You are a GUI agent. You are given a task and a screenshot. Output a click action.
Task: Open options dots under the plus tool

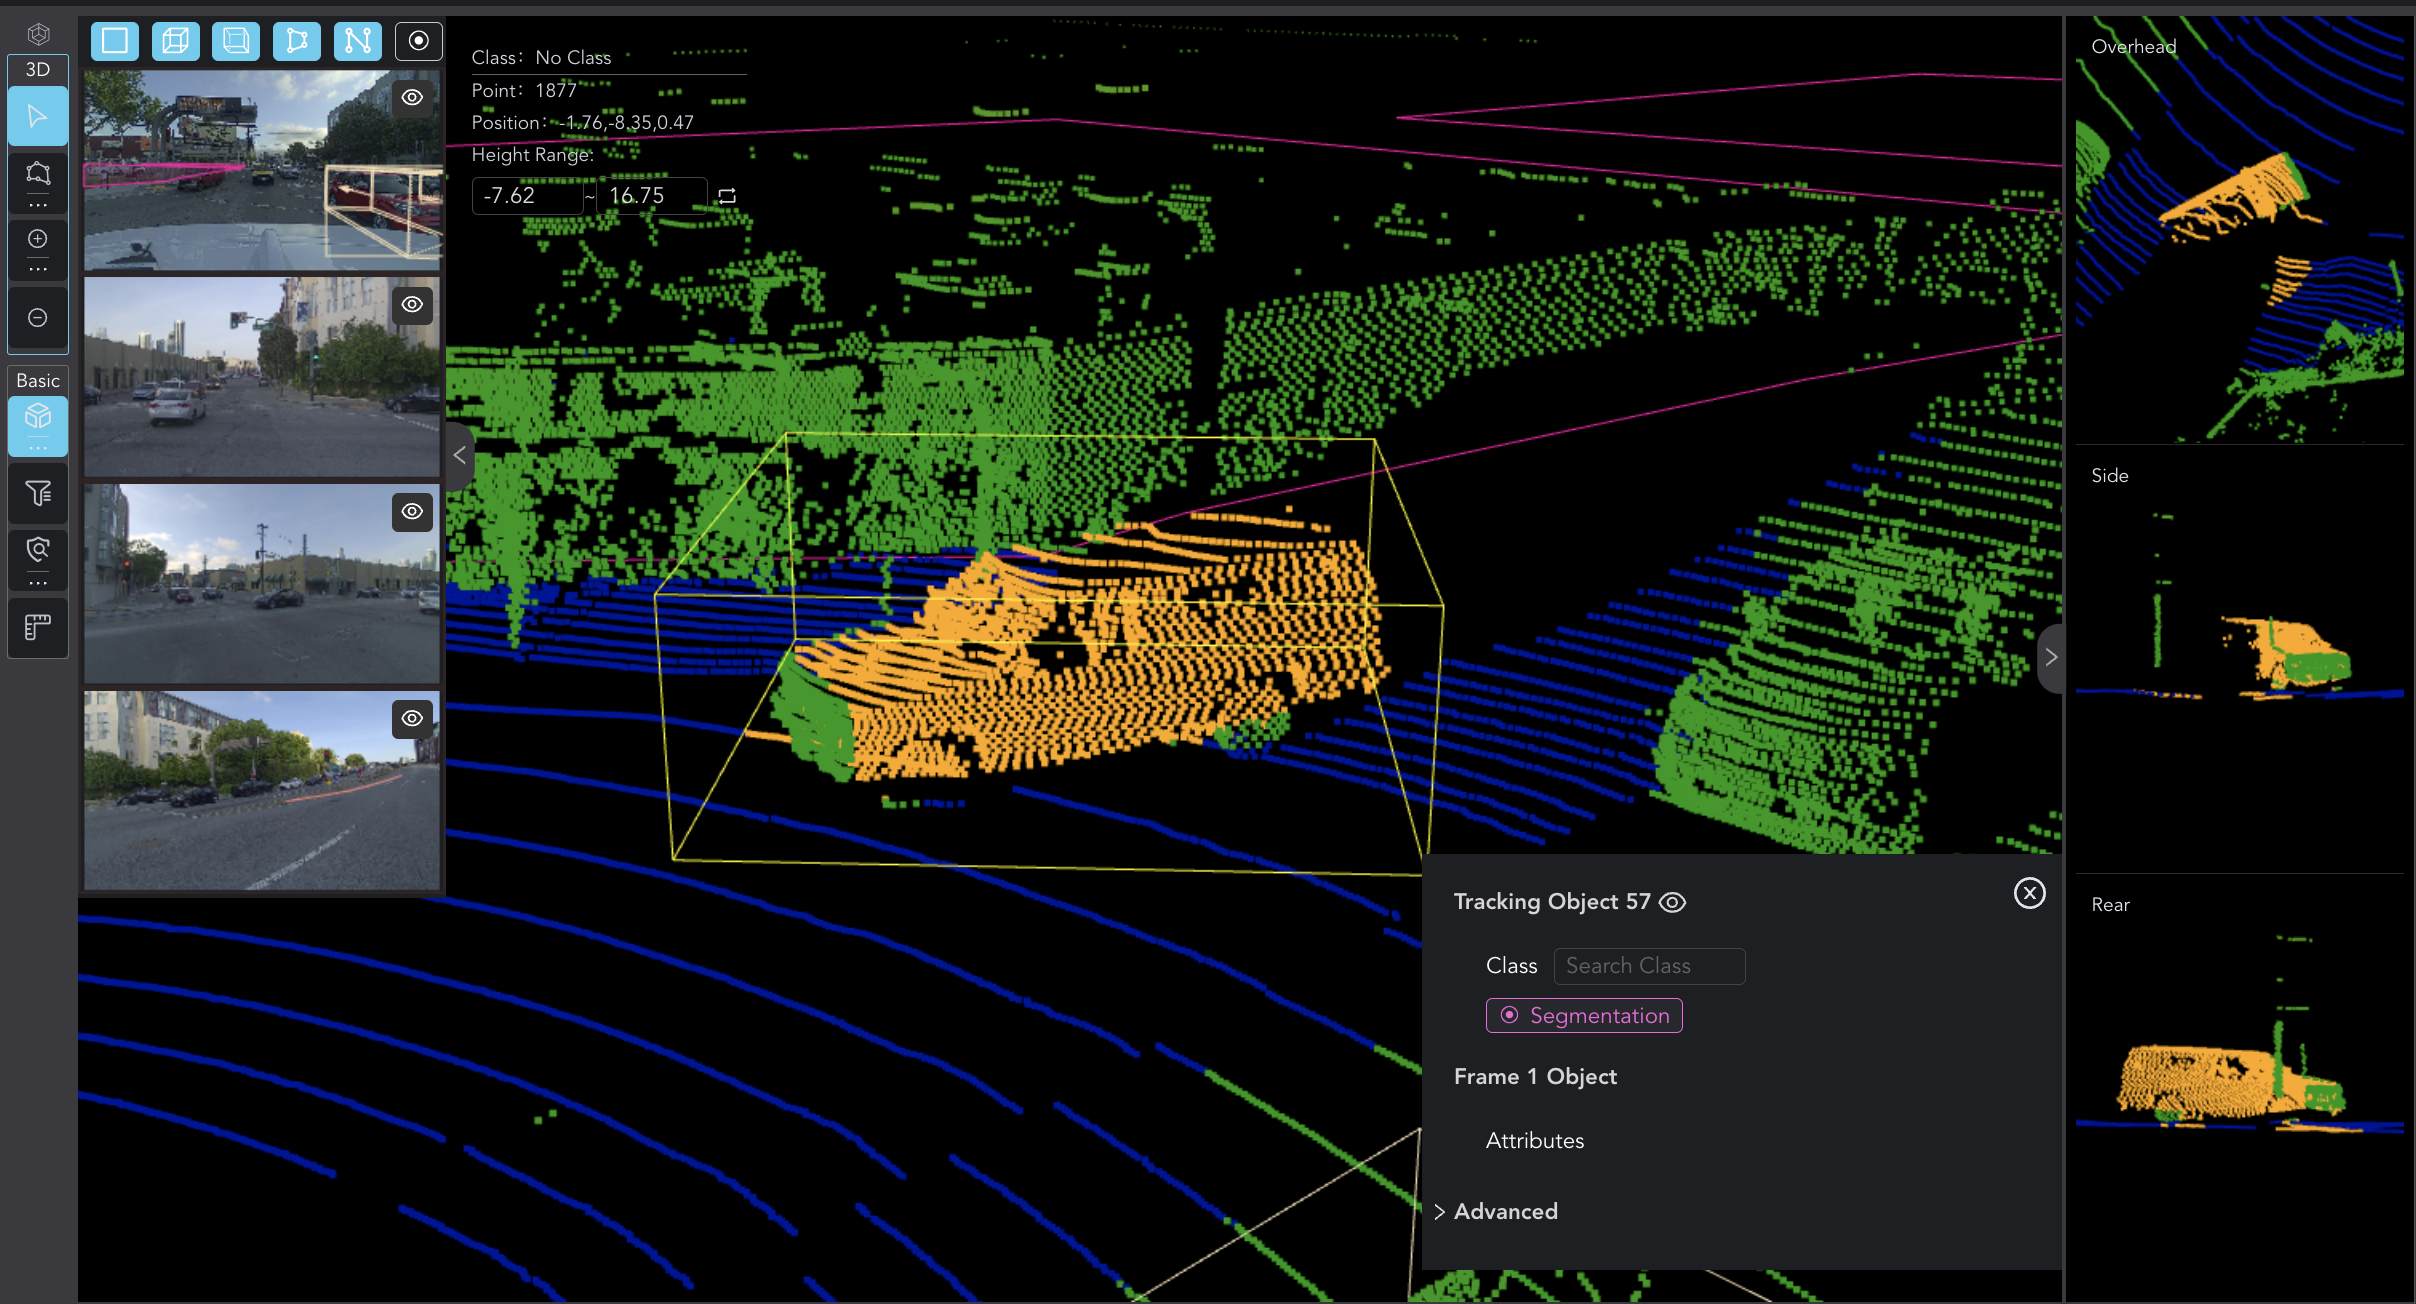pyautogui.click(x=38, y=269)
